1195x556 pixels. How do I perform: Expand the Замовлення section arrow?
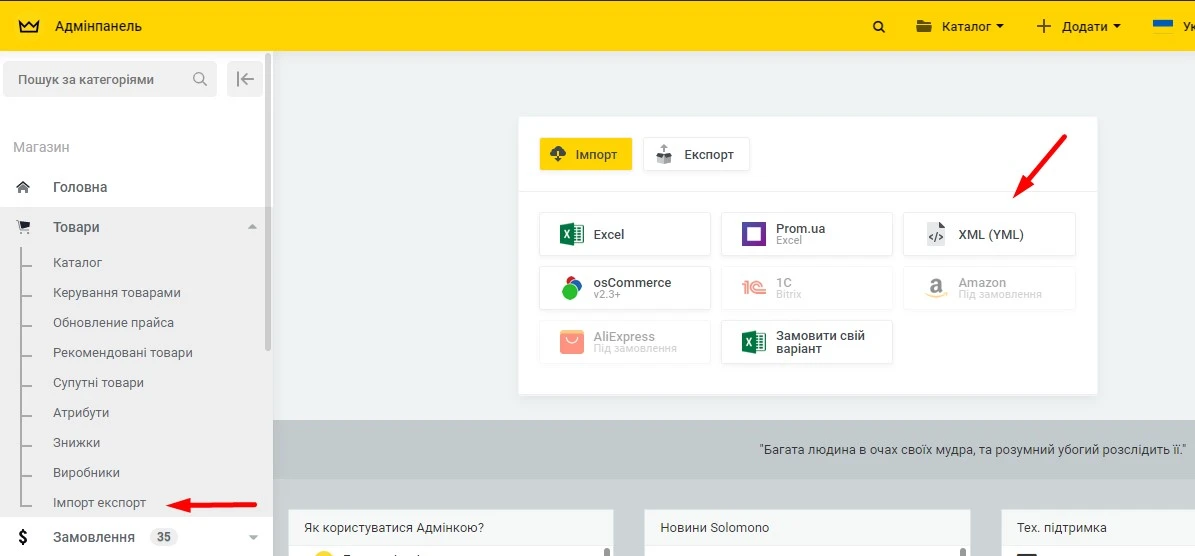(x=254, y=538)
